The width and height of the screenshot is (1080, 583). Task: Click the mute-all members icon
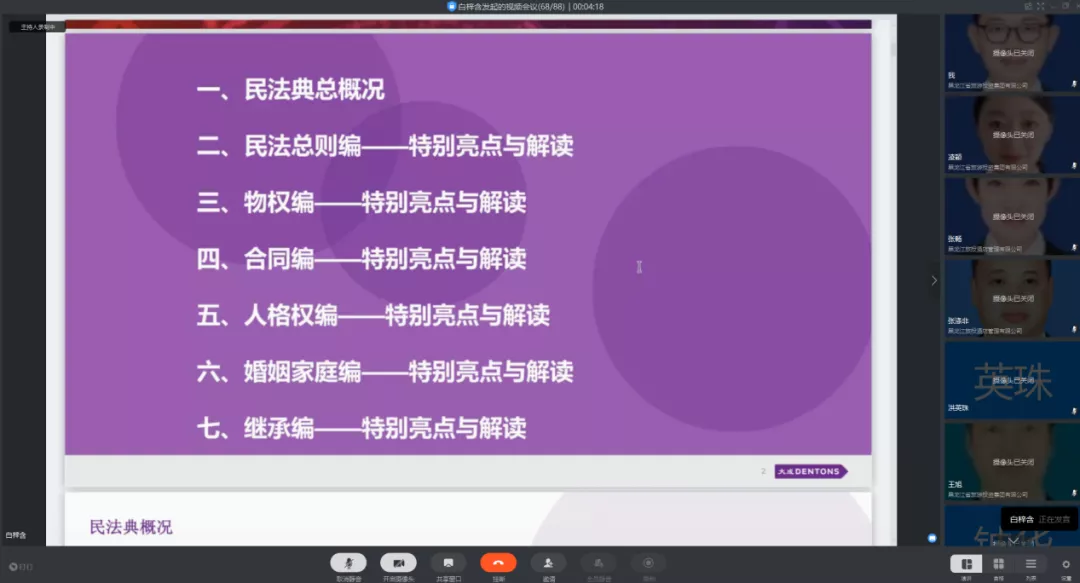coord(599,563)
